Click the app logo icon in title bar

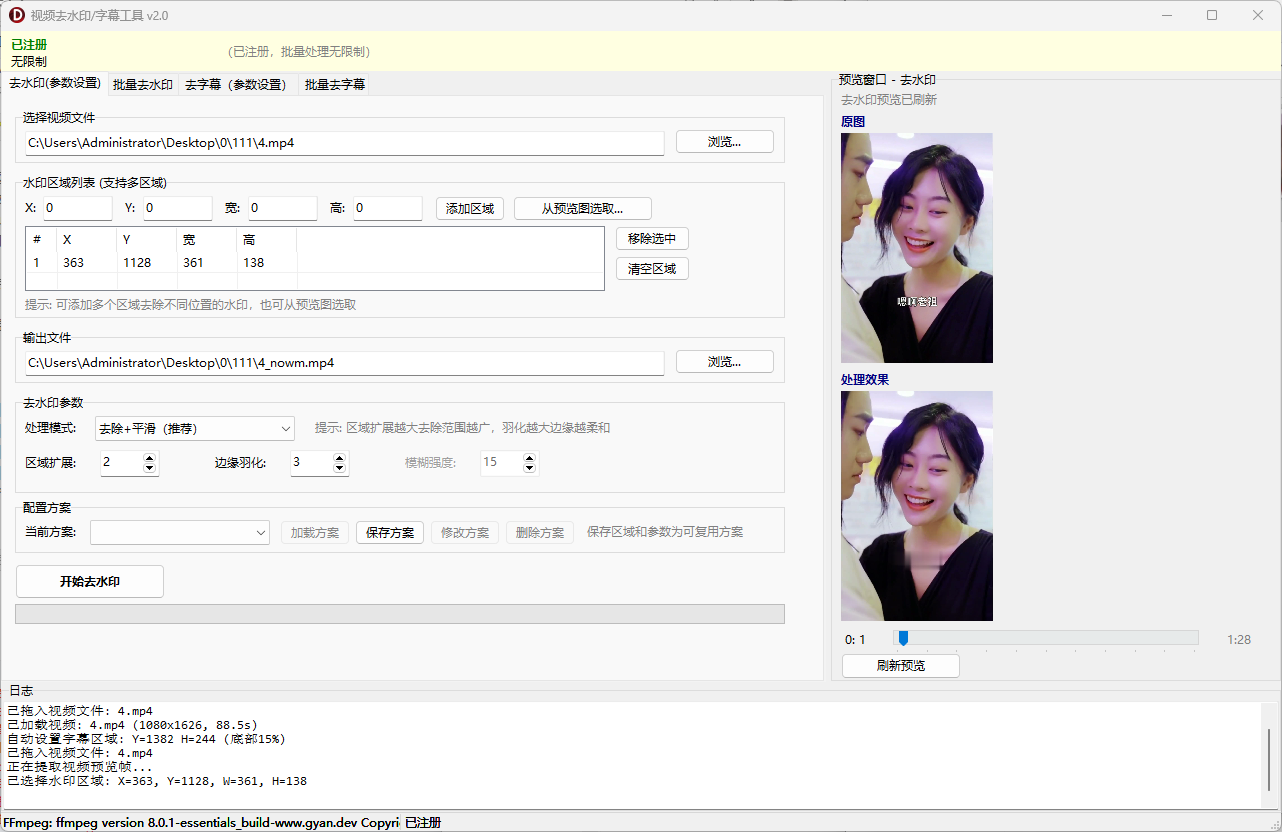point(16,15)
